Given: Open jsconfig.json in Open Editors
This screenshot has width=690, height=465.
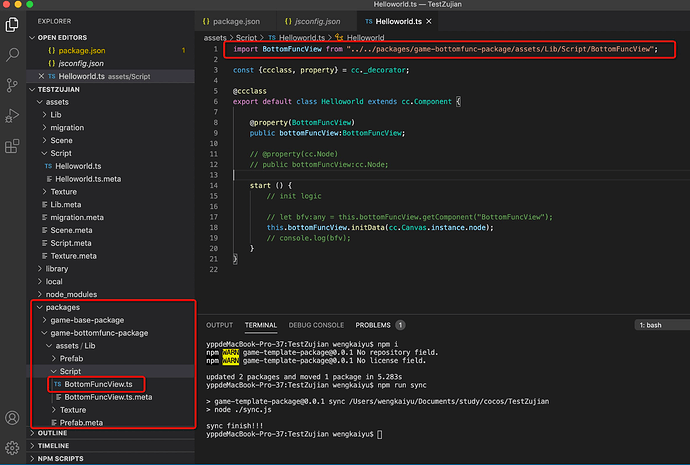Looking at the screenshot, I should click(111, 63).
